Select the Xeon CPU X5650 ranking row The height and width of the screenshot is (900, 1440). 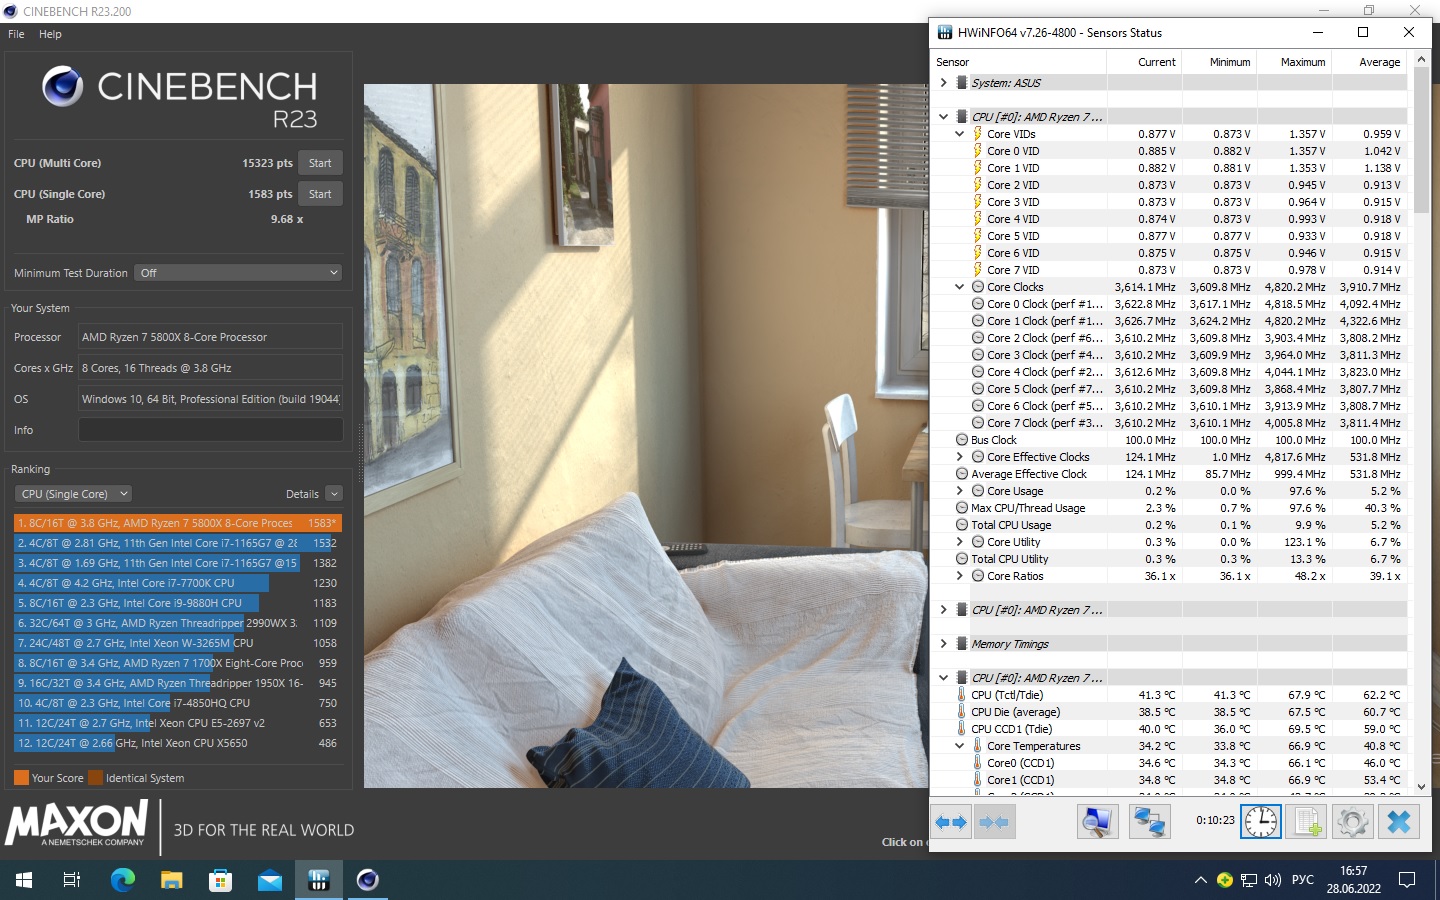(x=178, y=743)
